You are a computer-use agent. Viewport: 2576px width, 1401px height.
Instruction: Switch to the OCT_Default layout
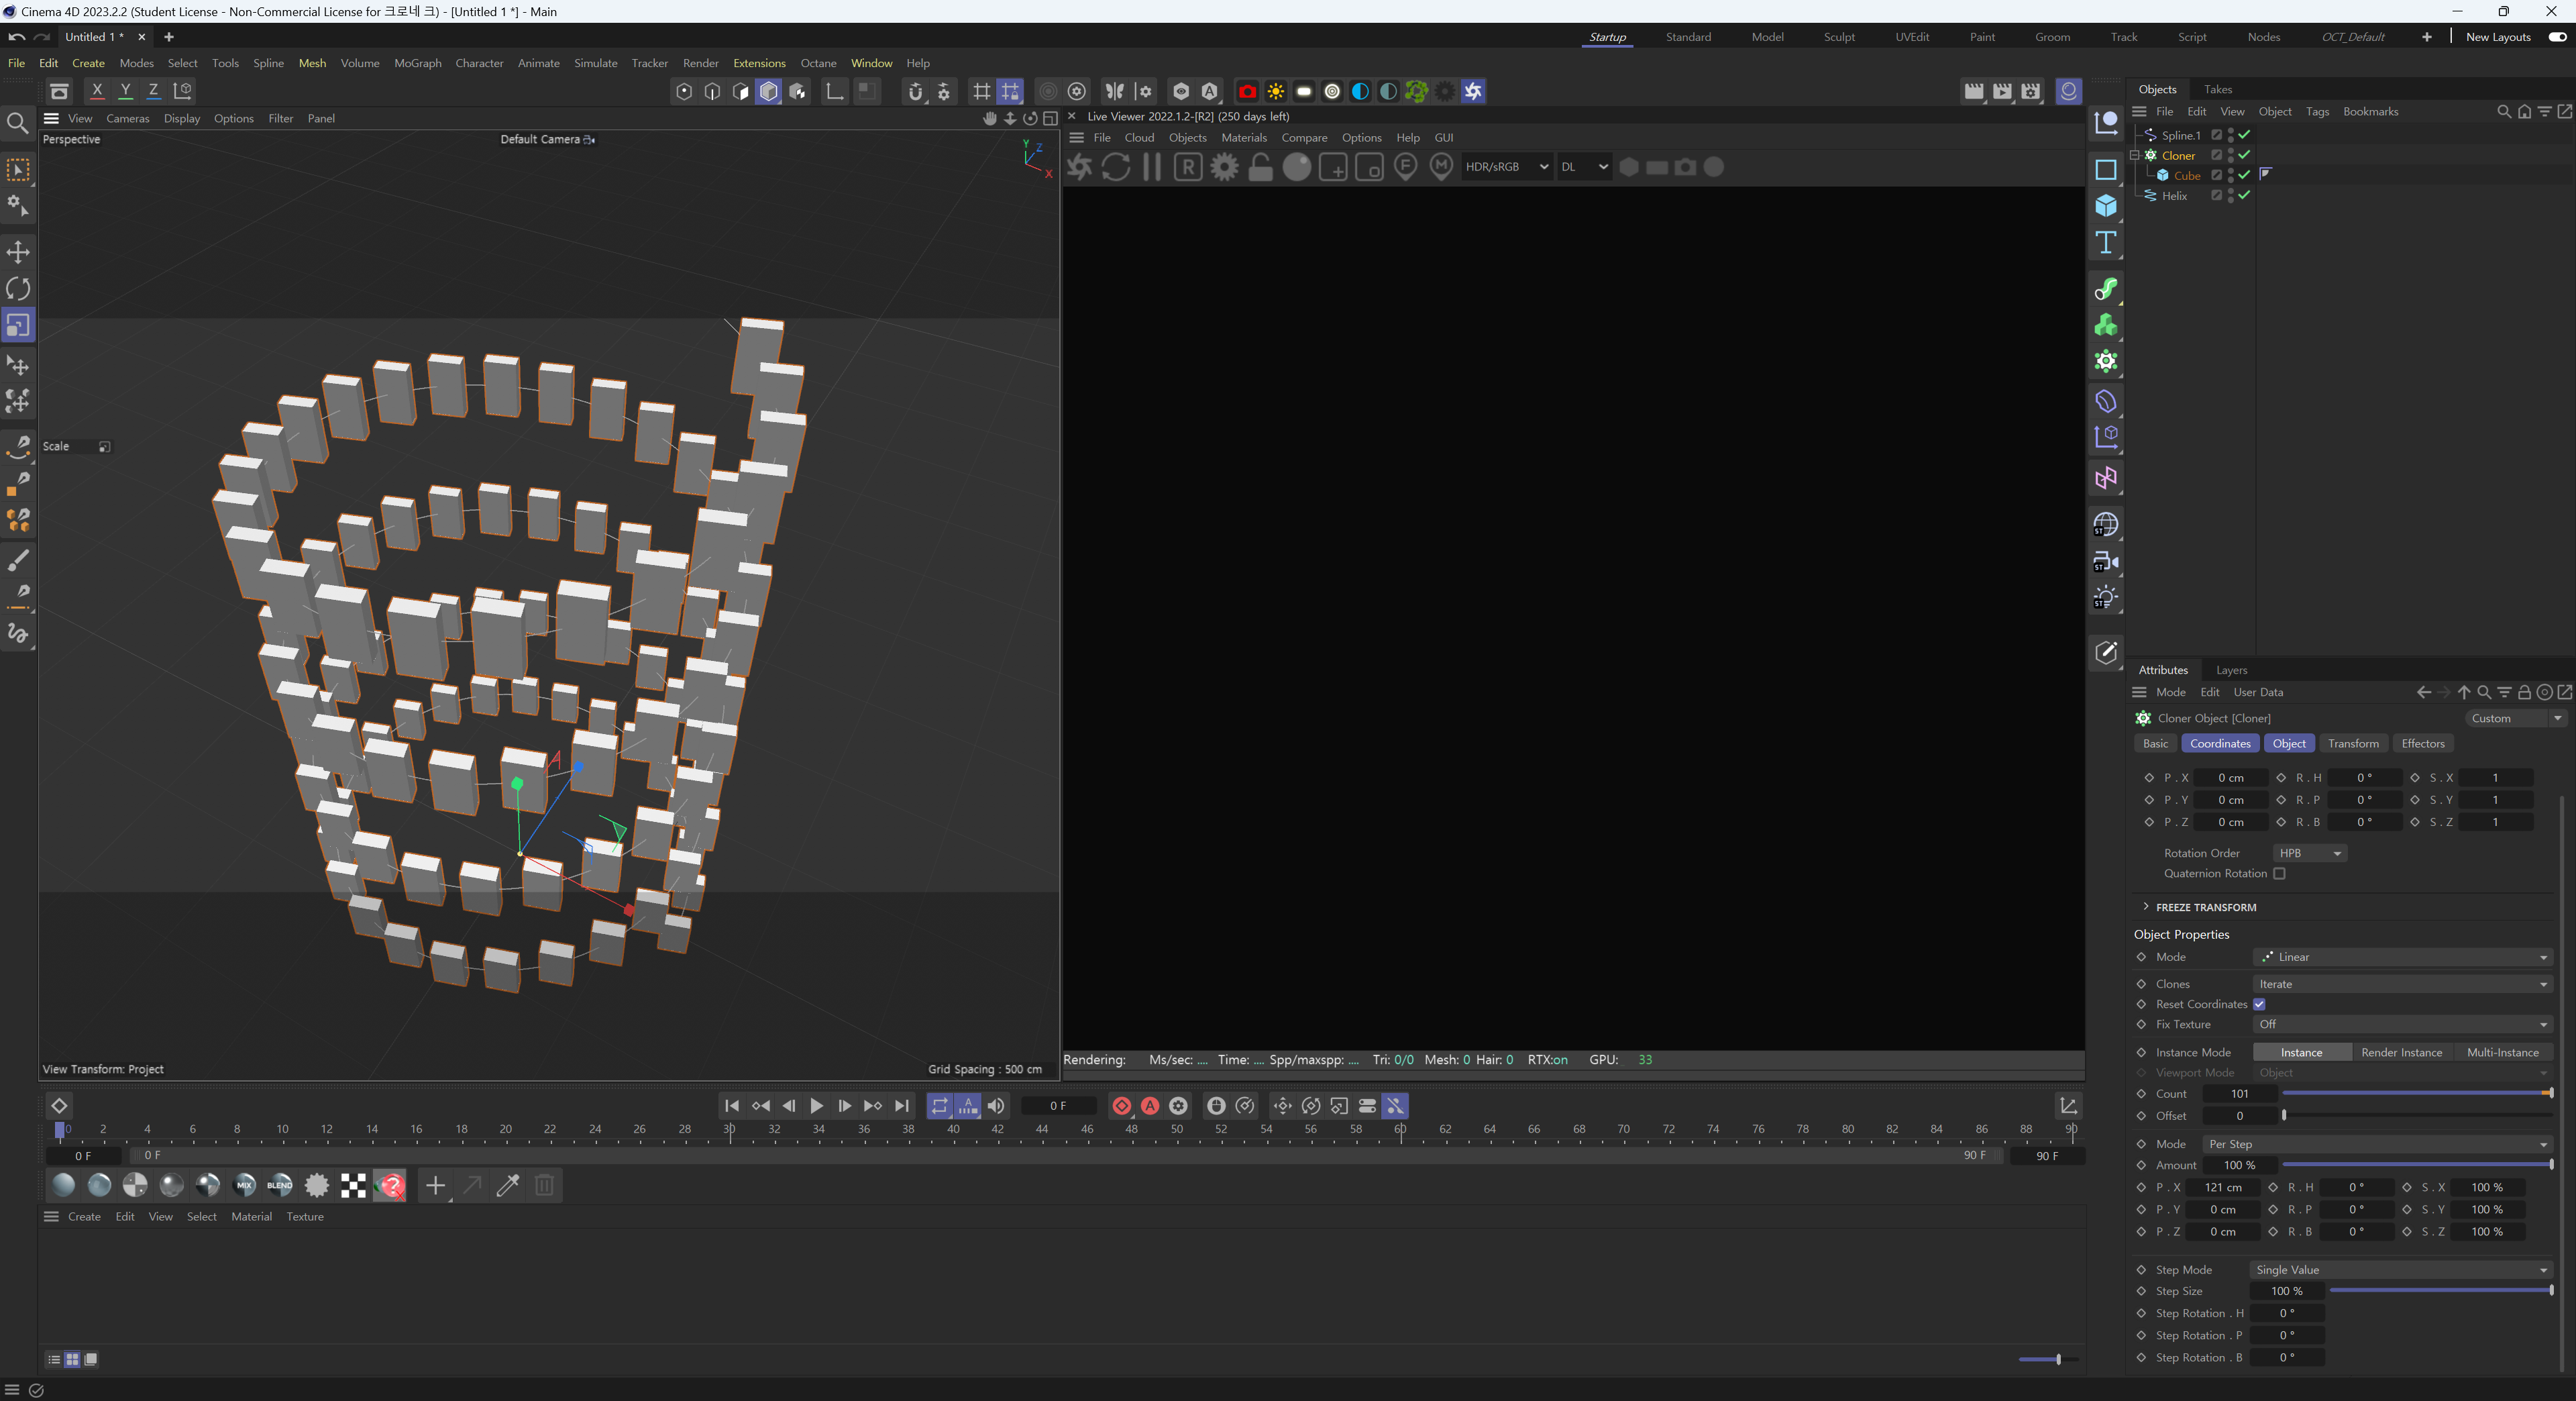click(2352, 37)
